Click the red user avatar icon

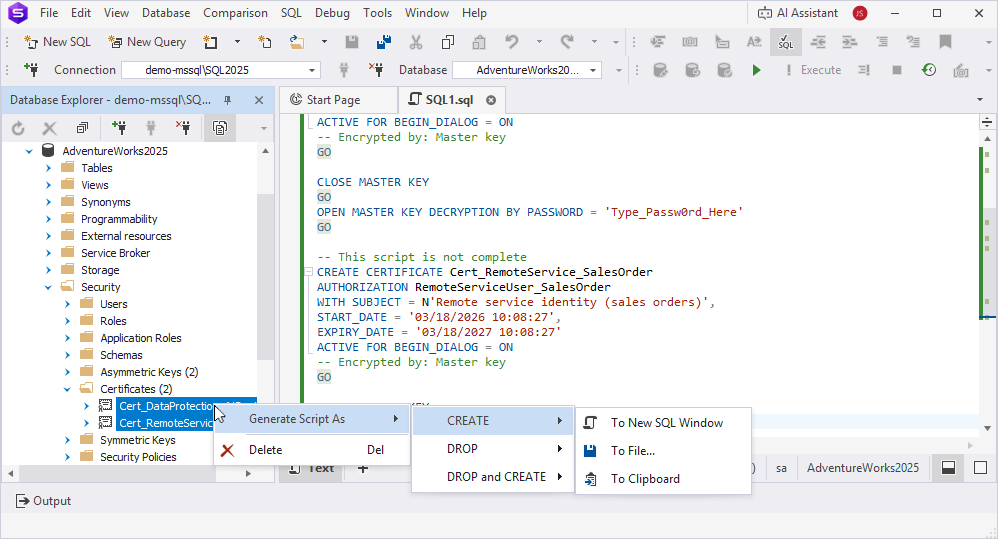click(x=860, y=13)
